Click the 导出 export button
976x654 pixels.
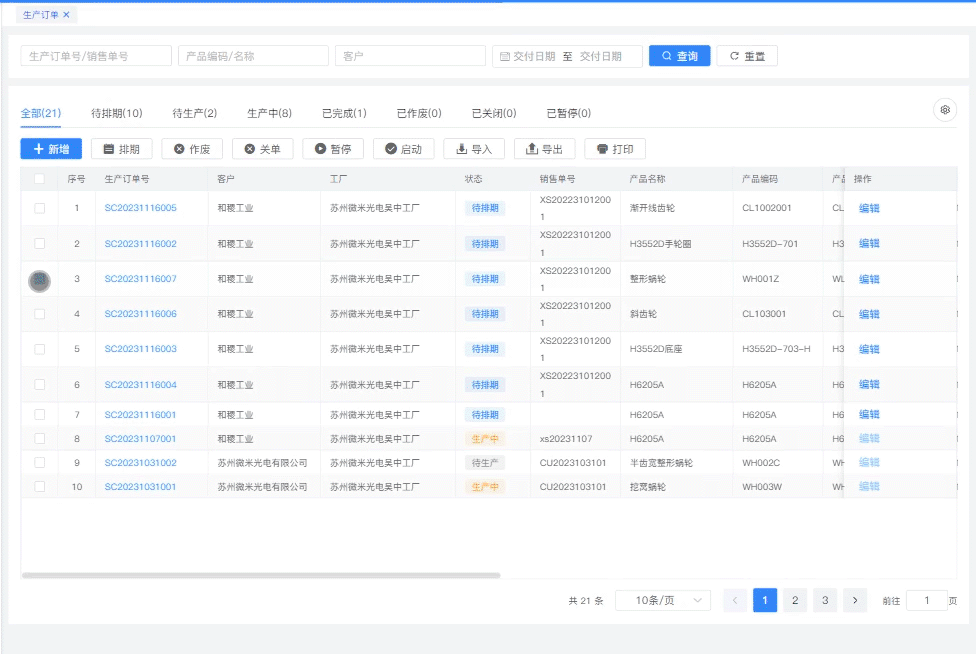click(544, 149)
